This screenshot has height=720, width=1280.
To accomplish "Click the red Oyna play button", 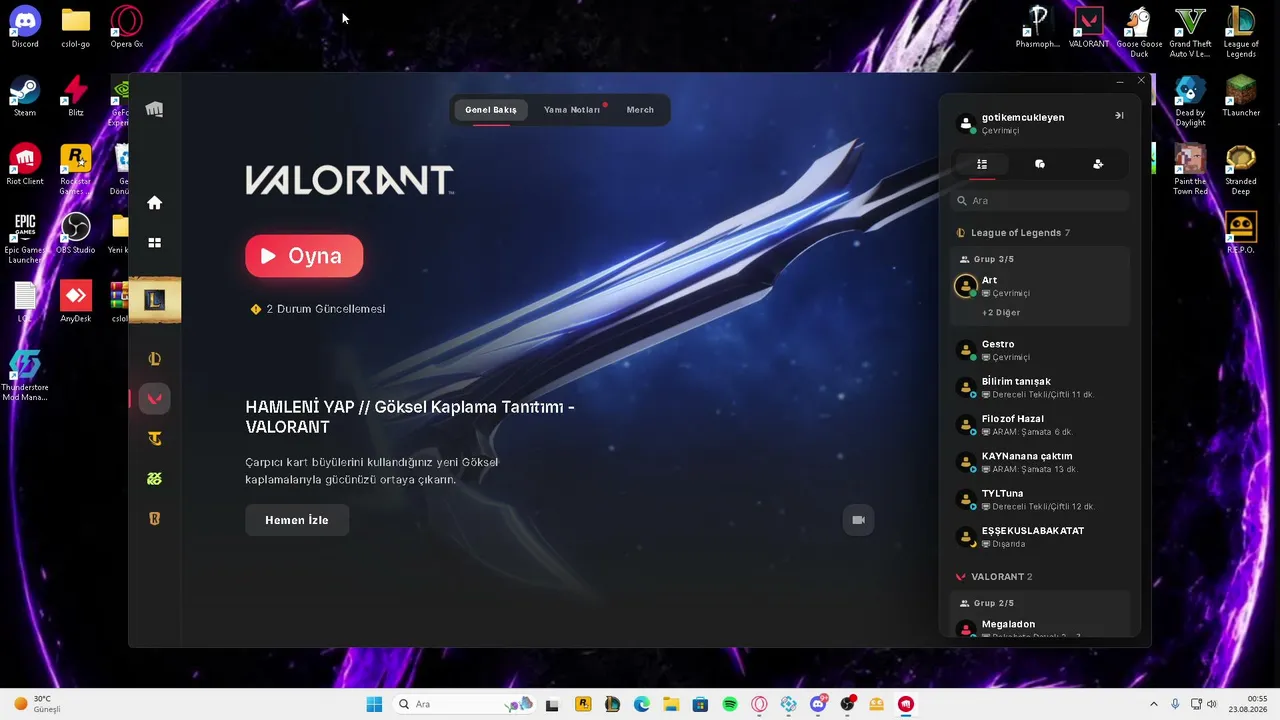I will tap(304, 256).
